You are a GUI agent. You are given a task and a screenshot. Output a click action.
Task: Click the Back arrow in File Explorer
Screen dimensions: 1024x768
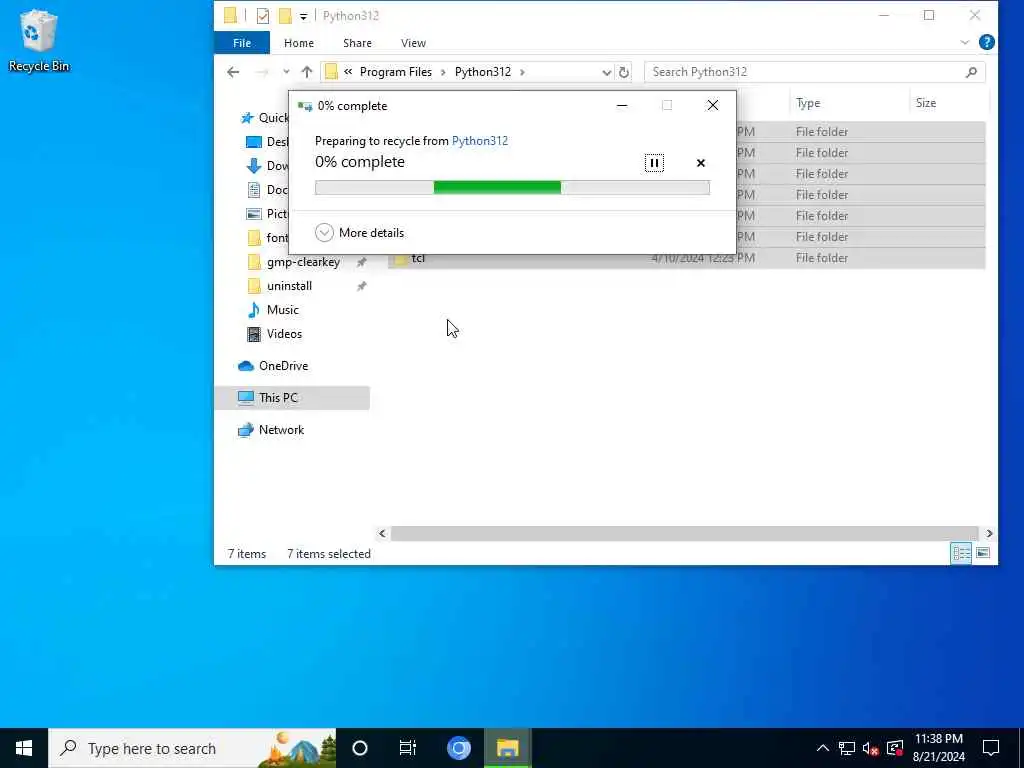[x=233, y=72]
